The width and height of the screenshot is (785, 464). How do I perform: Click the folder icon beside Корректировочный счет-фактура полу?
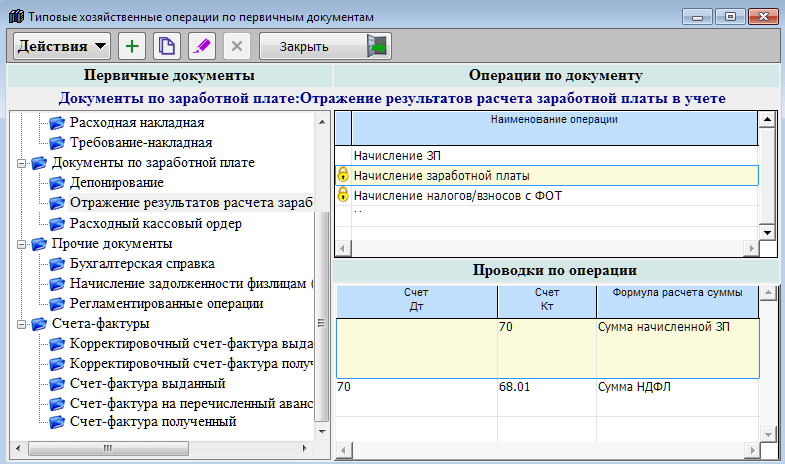coord(57,364)
